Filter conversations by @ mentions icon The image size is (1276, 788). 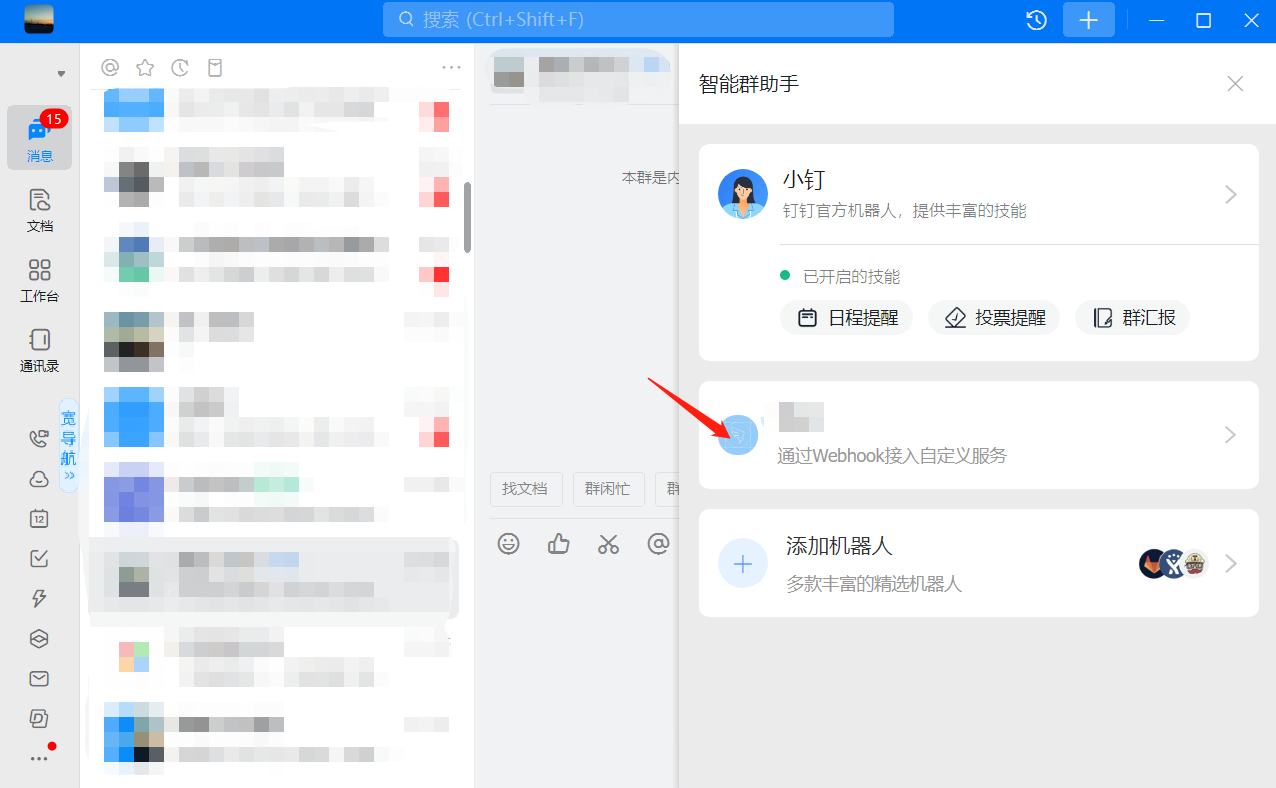click(110, 68)
